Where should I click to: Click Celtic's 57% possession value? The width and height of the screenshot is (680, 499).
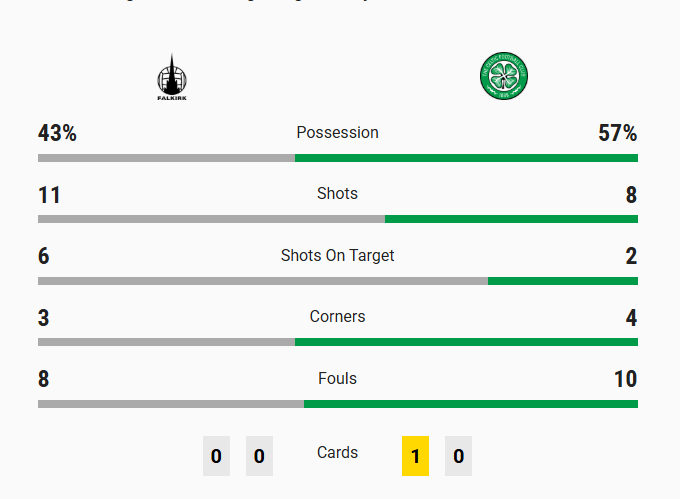(617, 134)
